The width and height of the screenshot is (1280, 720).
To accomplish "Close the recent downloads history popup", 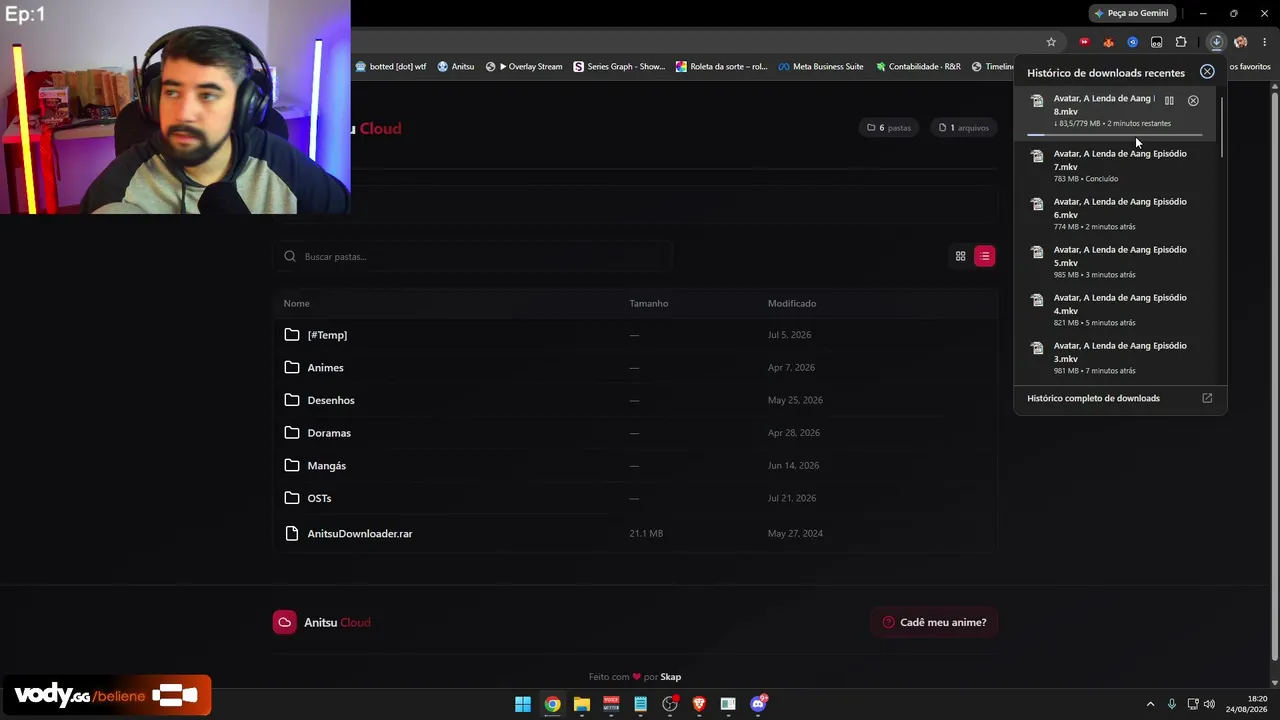I will pyautogui.click(x=1207, y=72).
